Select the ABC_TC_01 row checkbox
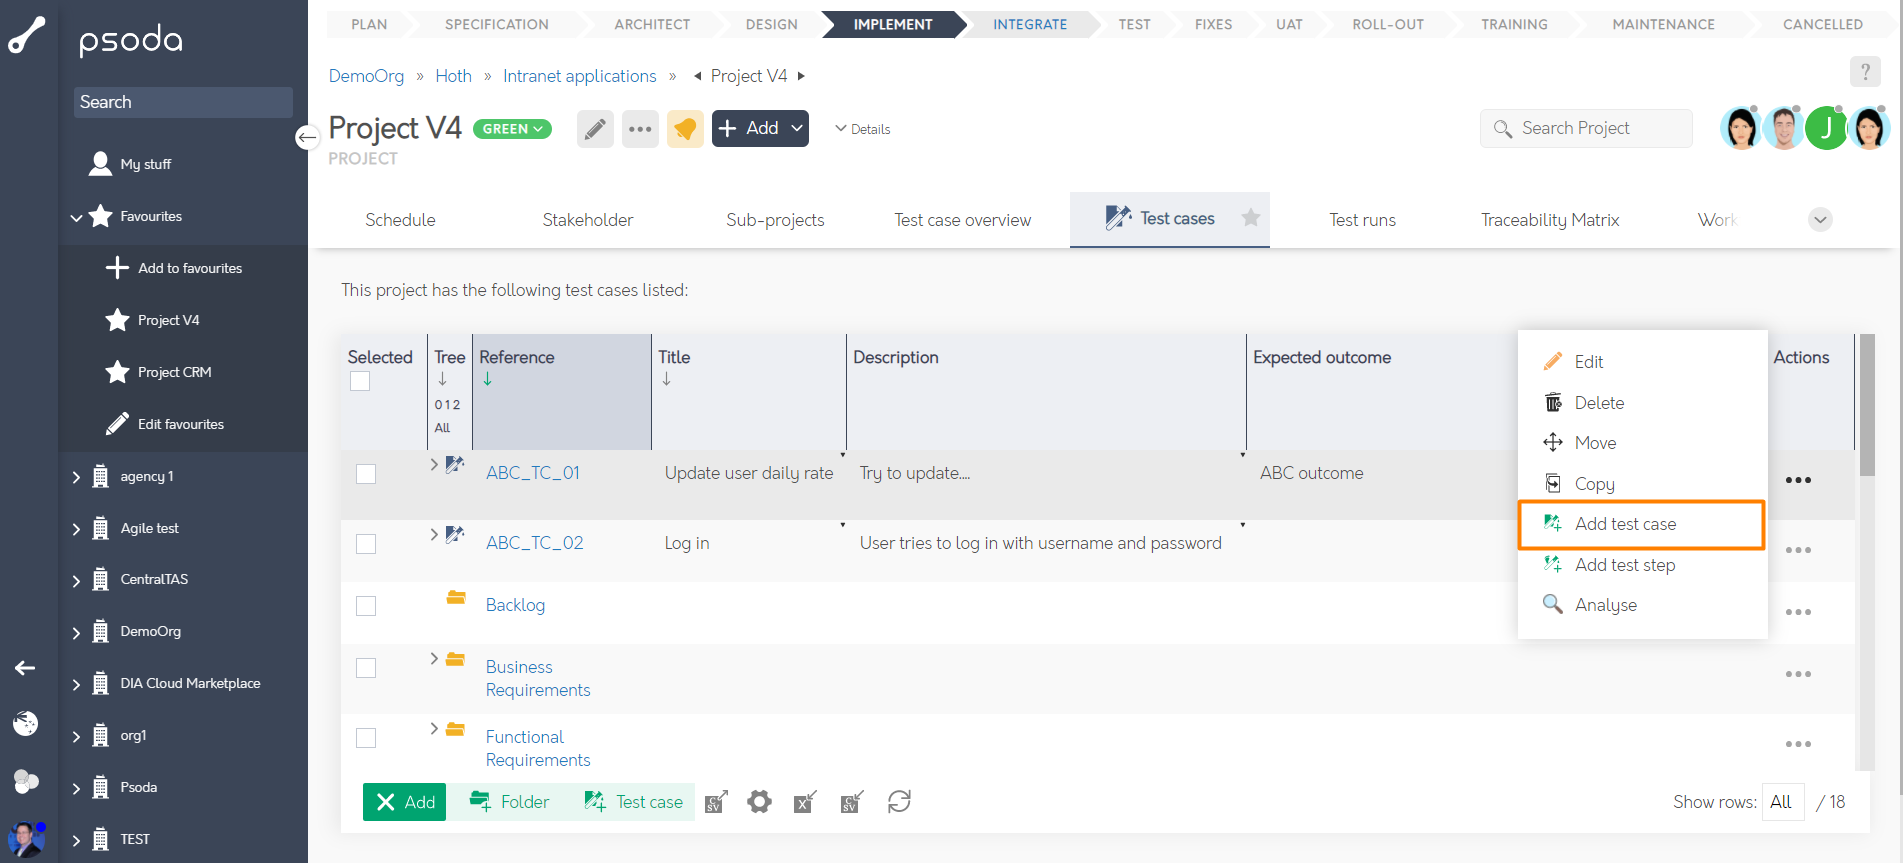The image size is (1903, 863). [x=366, y=474]
